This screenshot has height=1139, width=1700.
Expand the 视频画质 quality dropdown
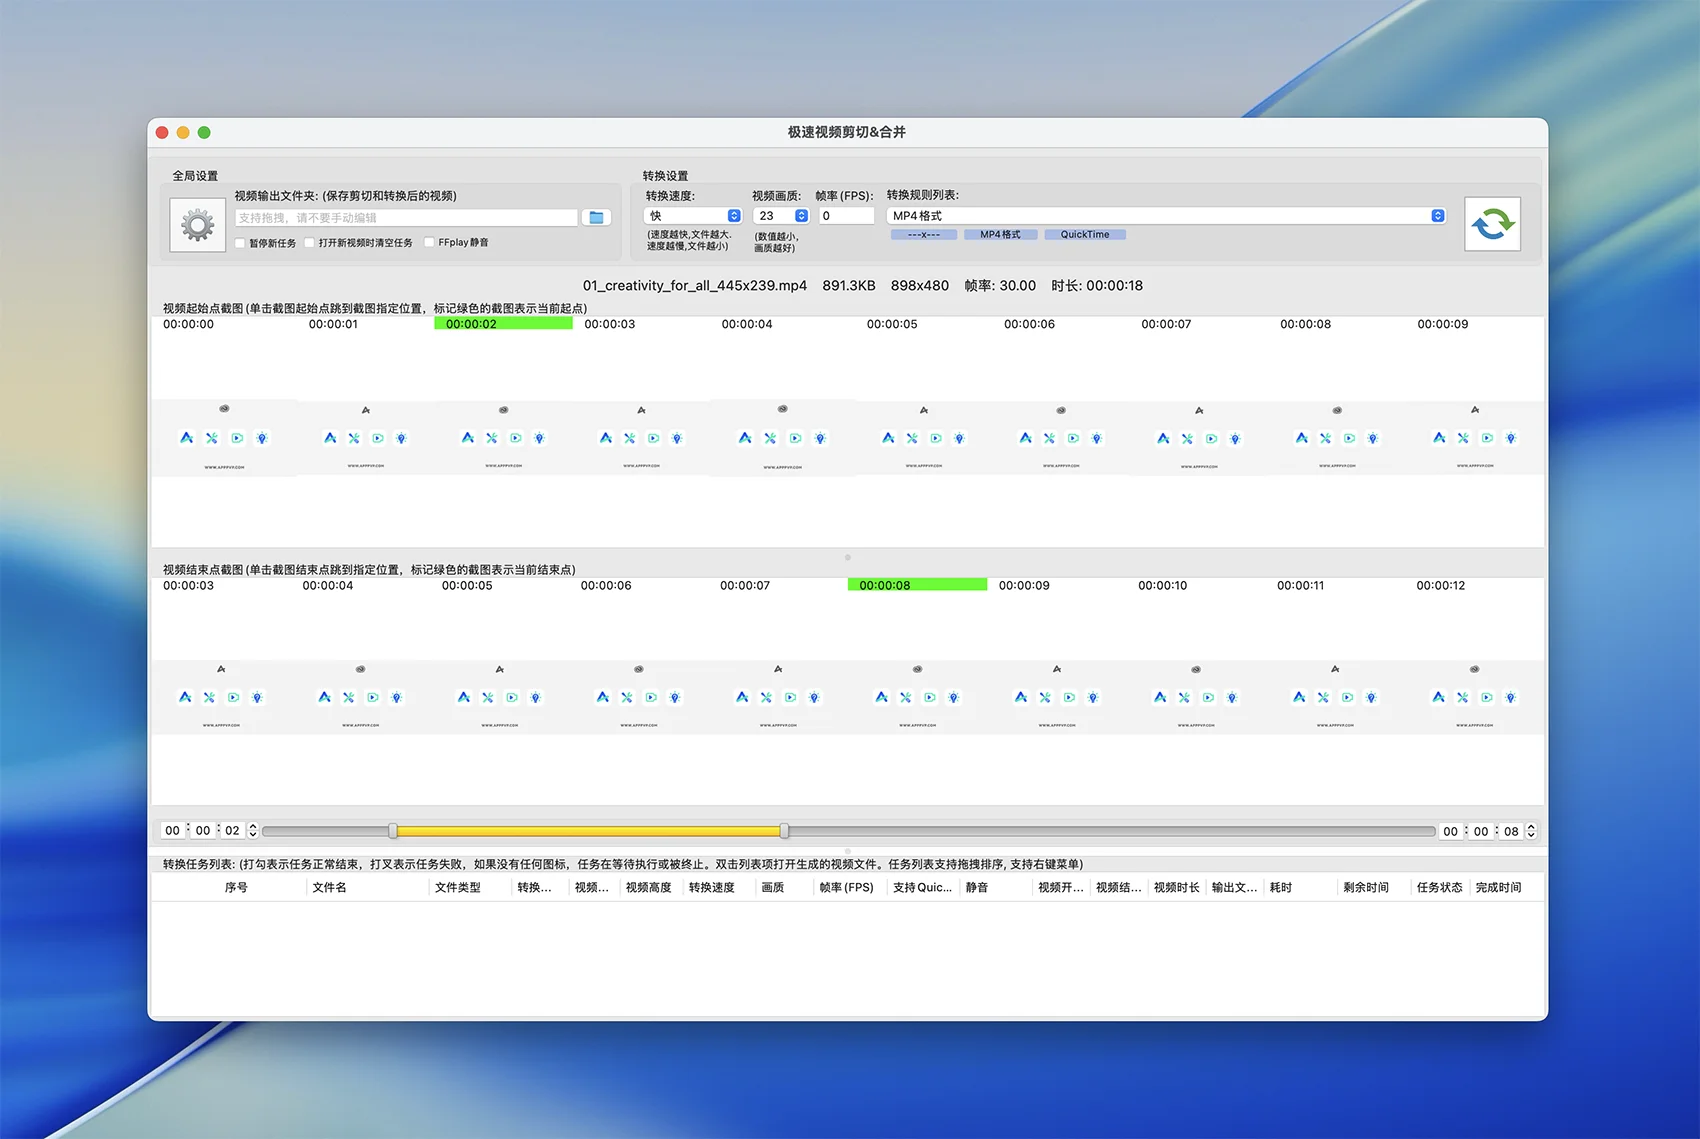tap(781, 216)
